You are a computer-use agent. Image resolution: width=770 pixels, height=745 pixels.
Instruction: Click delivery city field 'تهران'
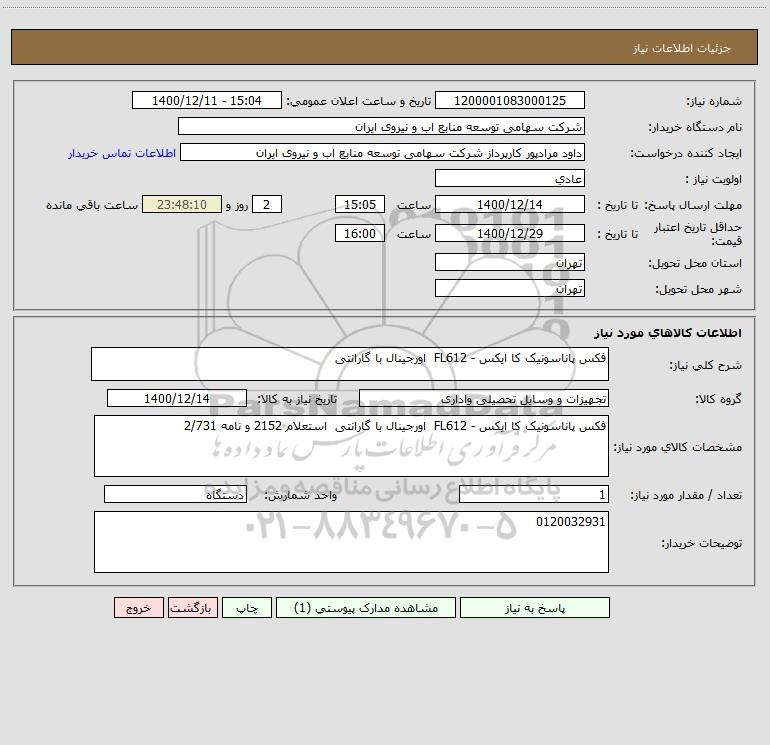tap(510, 288)
